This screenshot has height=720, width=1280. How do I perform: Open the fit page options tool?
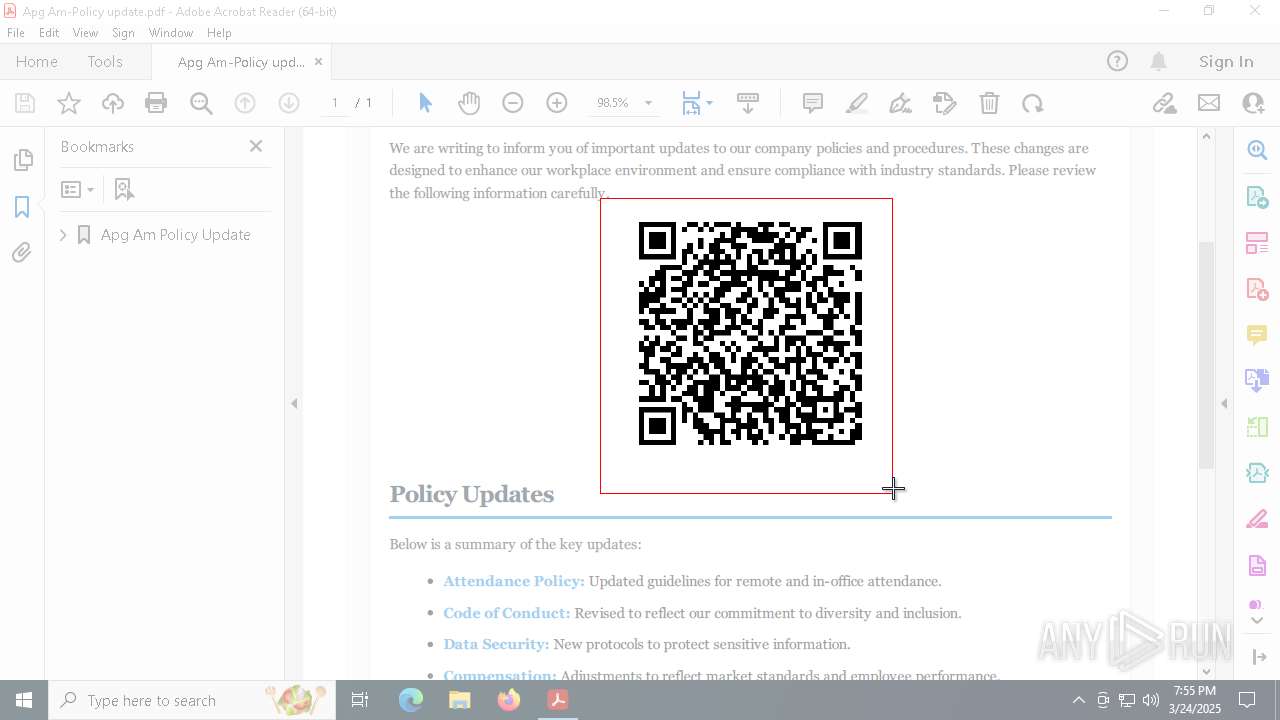696,103
